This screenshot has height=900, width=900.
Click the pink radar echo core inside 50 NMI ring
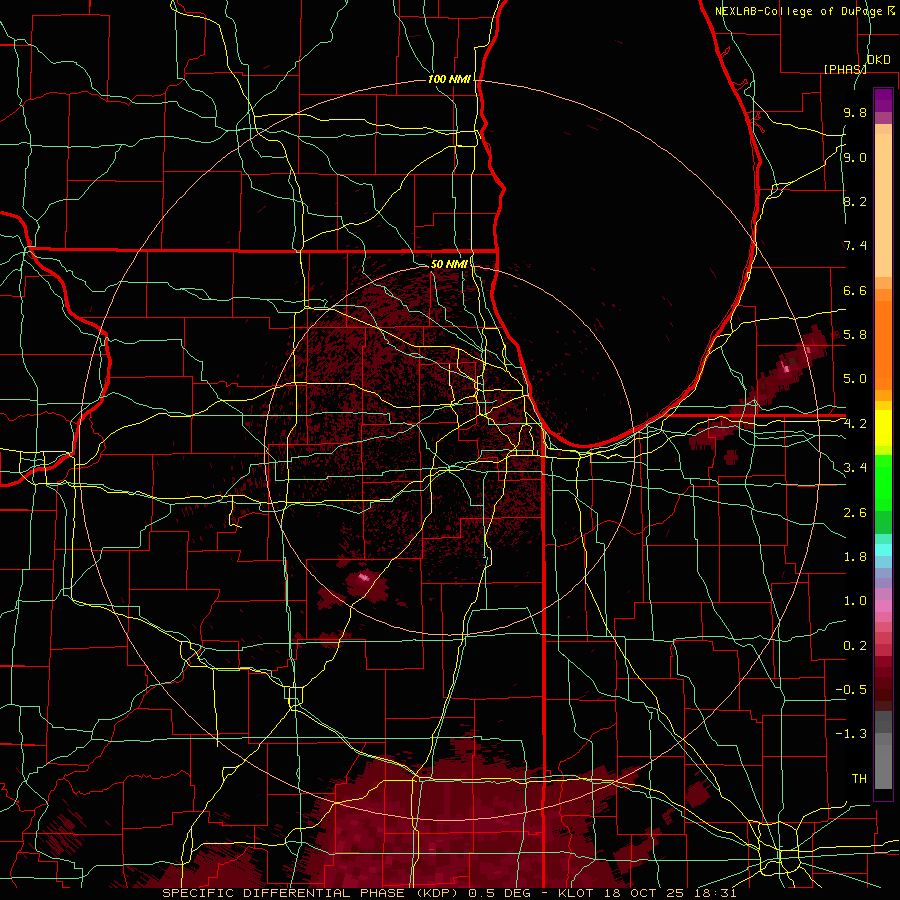(363, 576)
